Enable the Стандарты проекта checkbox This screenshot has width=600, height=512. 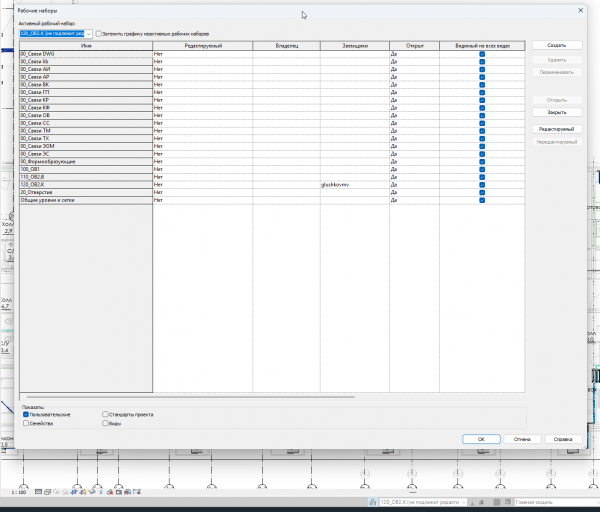tap(105, 414)
